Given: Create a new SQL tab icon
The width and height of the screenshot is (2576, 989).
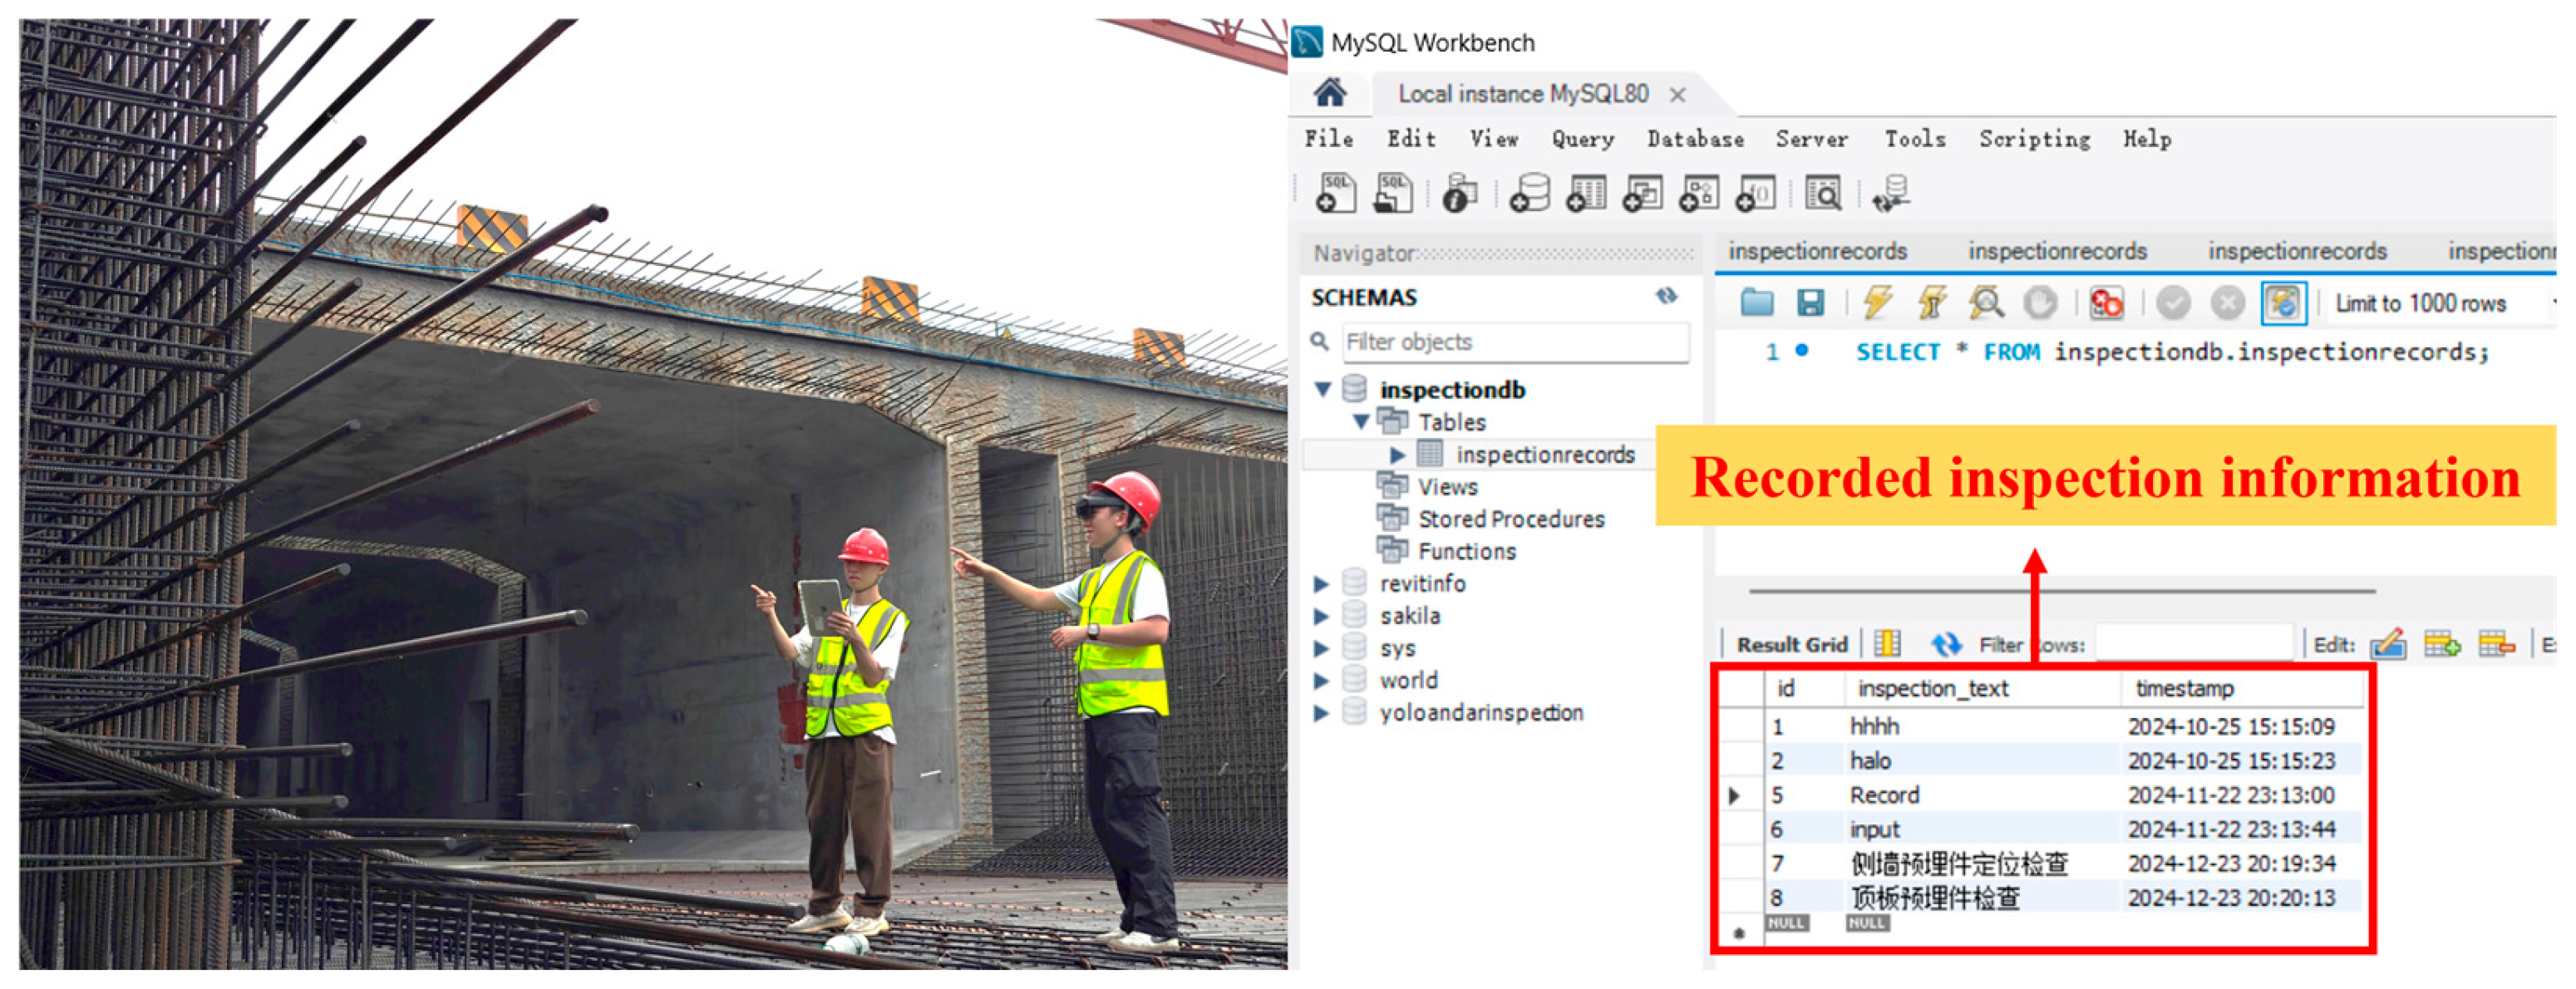Looking at the screenshot, I should click(x=1336, y=193).
